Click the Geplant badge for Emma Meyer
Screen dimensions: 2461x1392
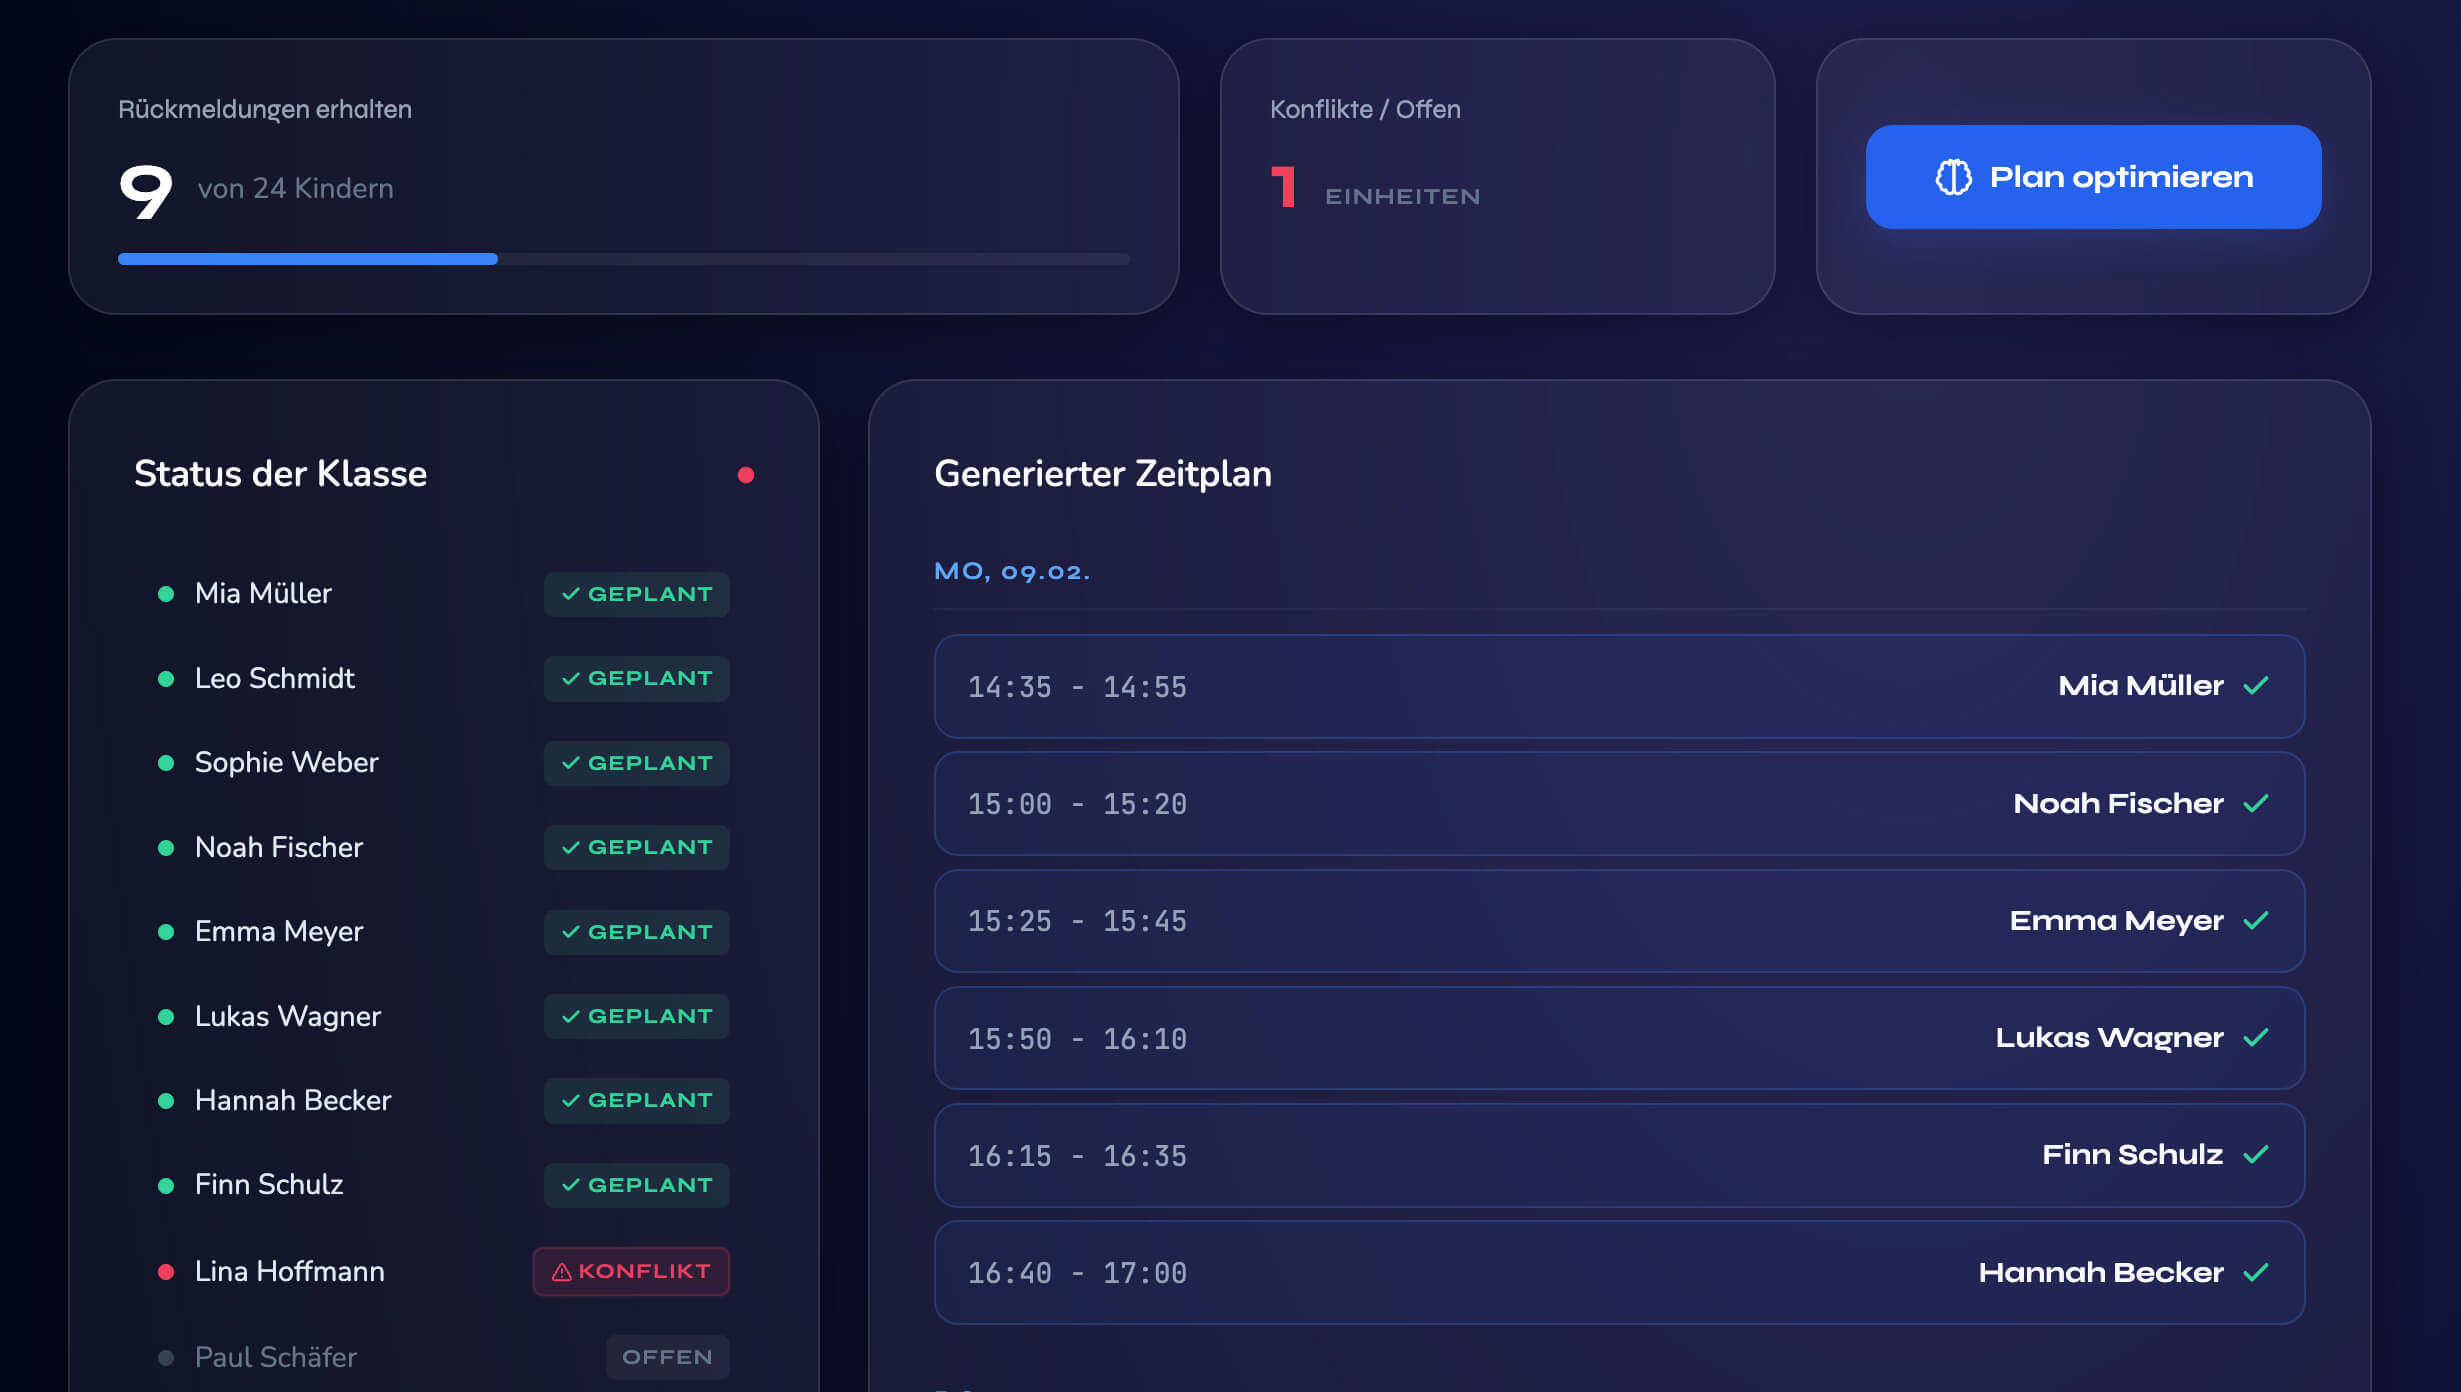(637, 932)
